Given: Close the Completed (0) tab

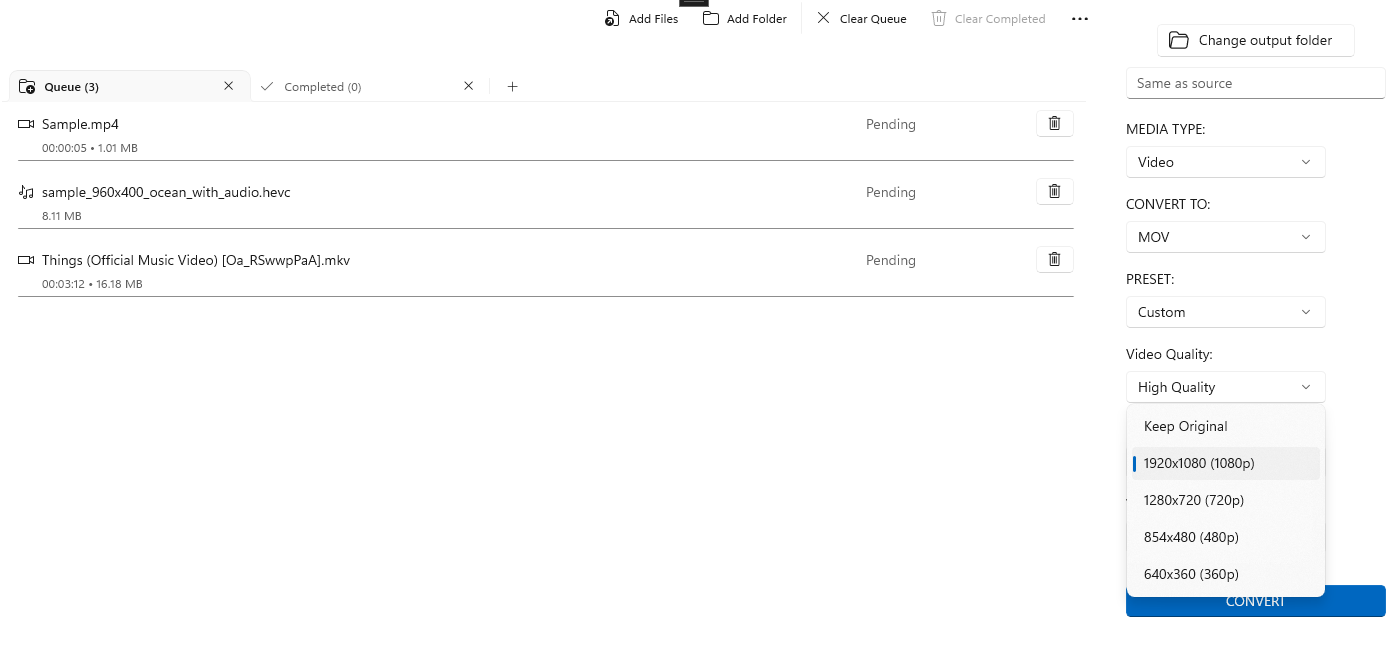Looking at the screenshot, I should (468, 86).
